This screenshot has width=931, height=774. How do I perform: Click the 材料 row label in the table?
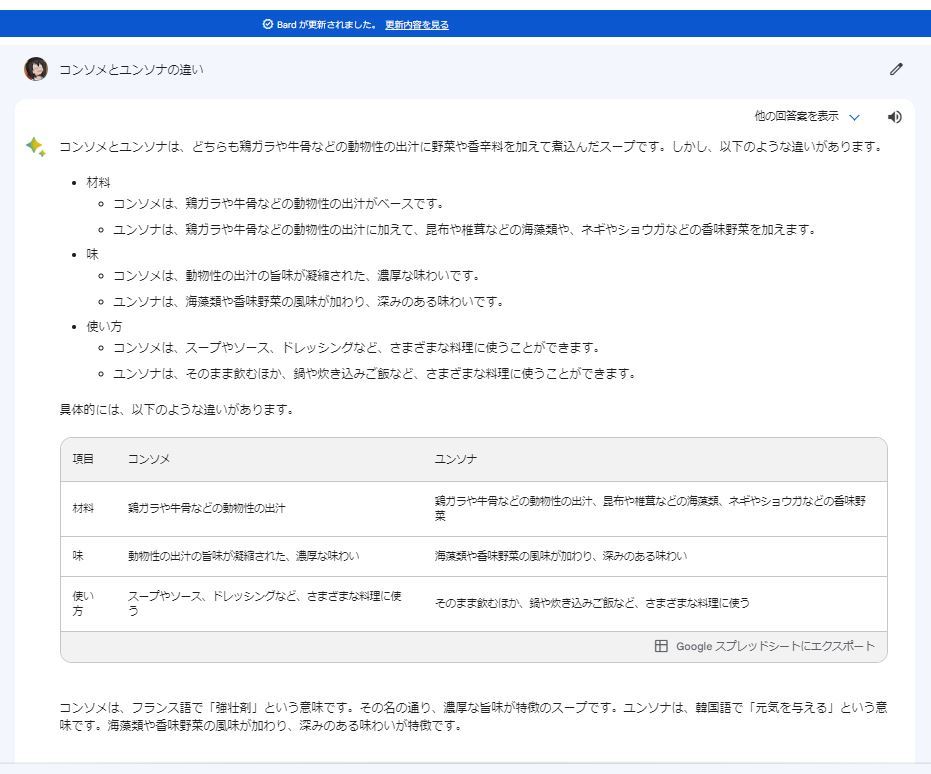(83, 508)
